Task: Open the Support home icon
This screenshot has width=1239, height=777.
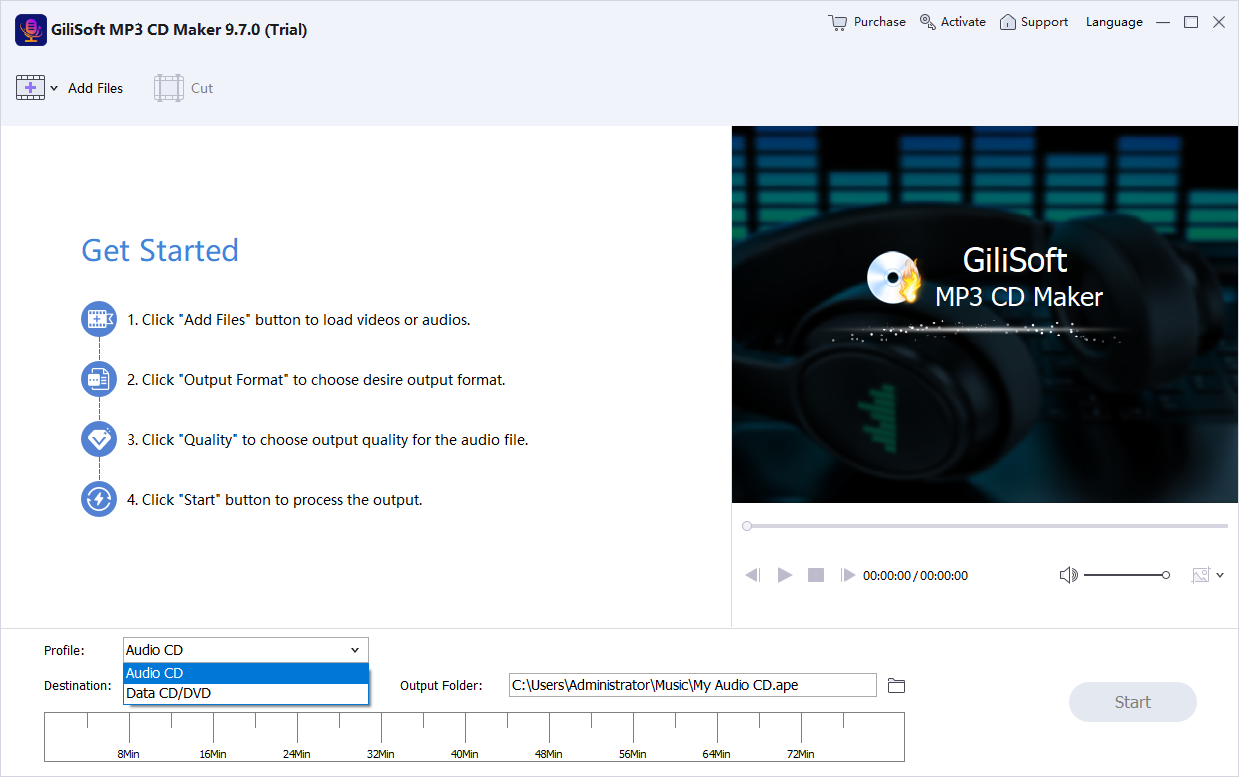Action: tap(1008, 22)
